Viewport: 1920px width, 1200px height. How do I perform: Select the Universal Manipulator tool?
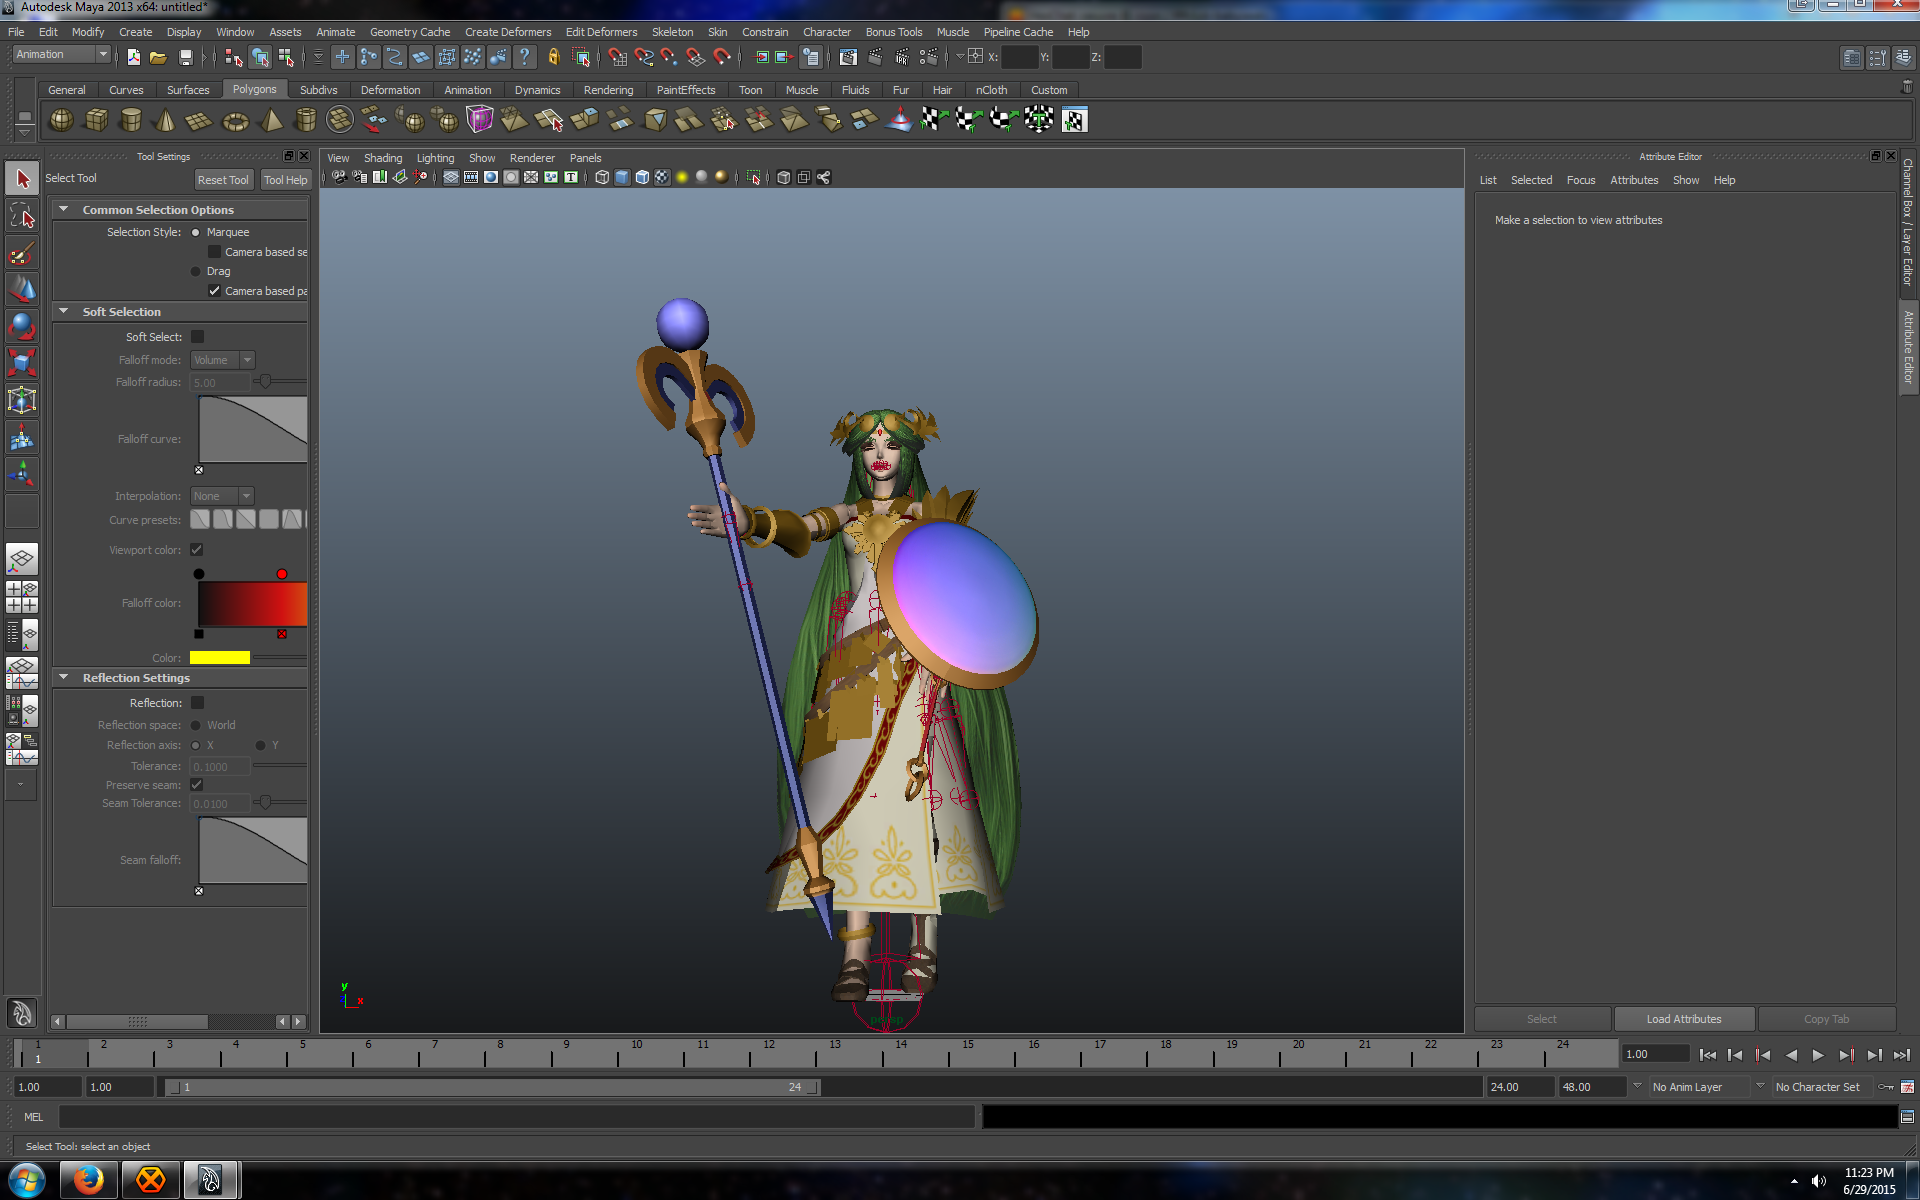22,400
